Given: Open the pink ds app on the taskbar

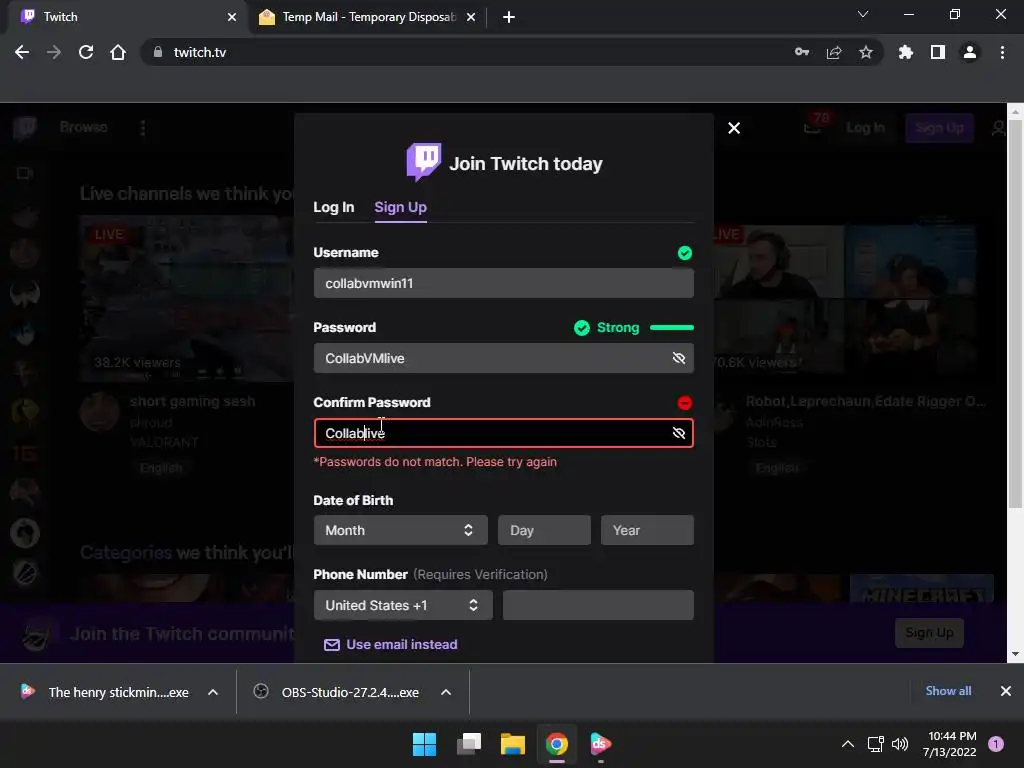Looking at the screenshot, I should (601, 744).
